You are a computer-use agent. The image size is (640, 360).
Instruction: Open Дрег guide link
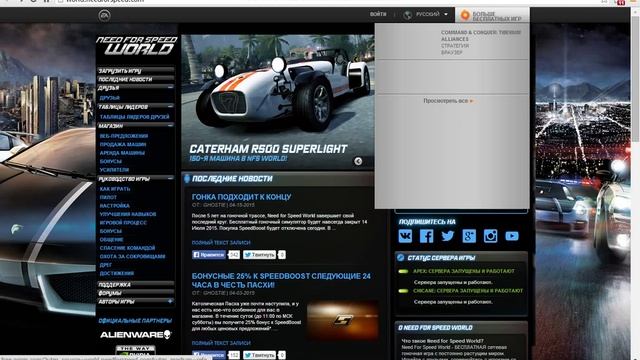pos(106,265)
